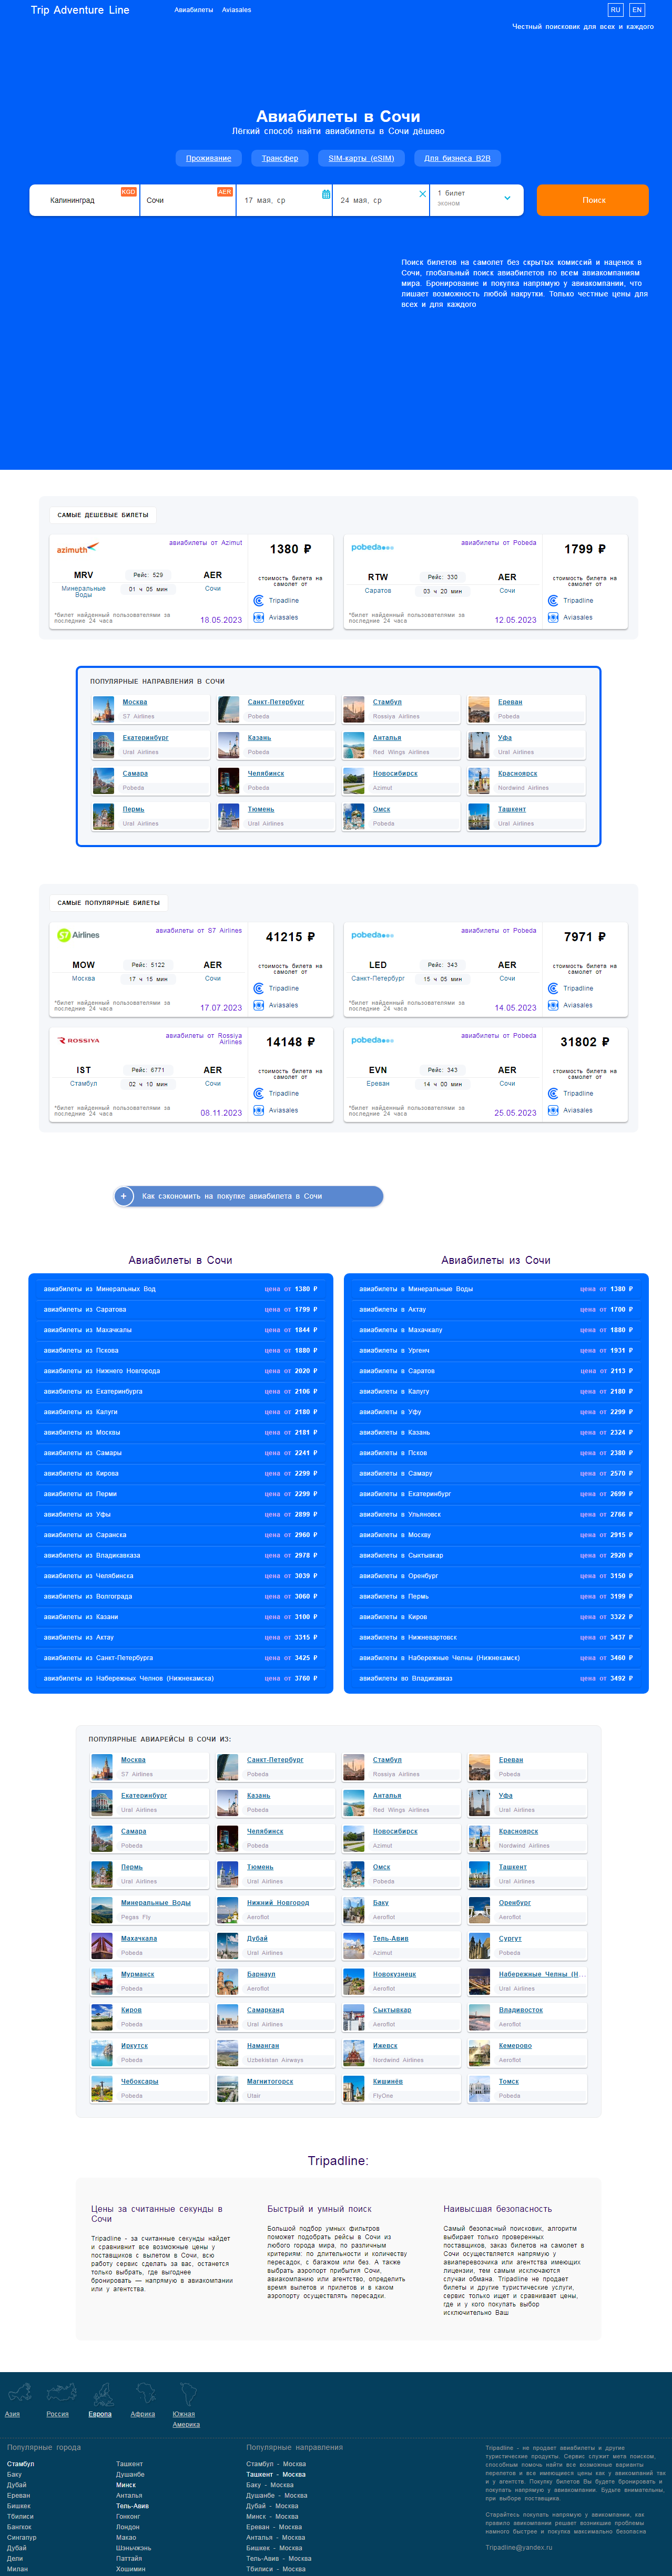Click the S7 Airlines logo
672x2576 pixels.
(78, 935)
